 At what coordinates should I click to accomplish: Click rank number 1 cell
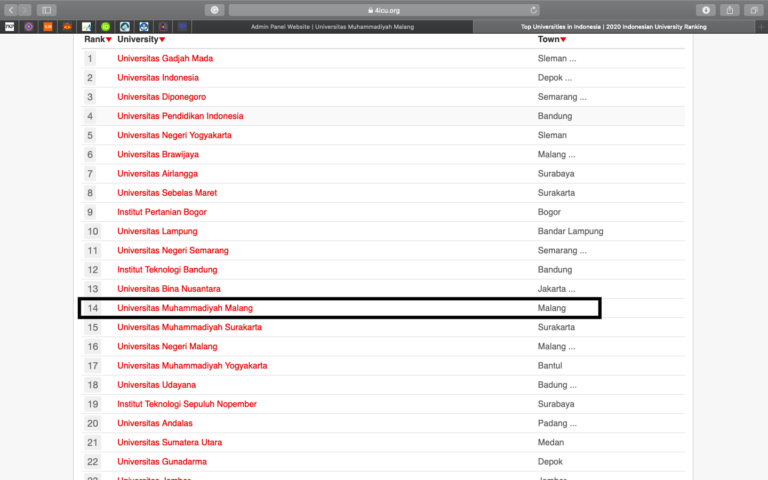click(x=90, y=58)
